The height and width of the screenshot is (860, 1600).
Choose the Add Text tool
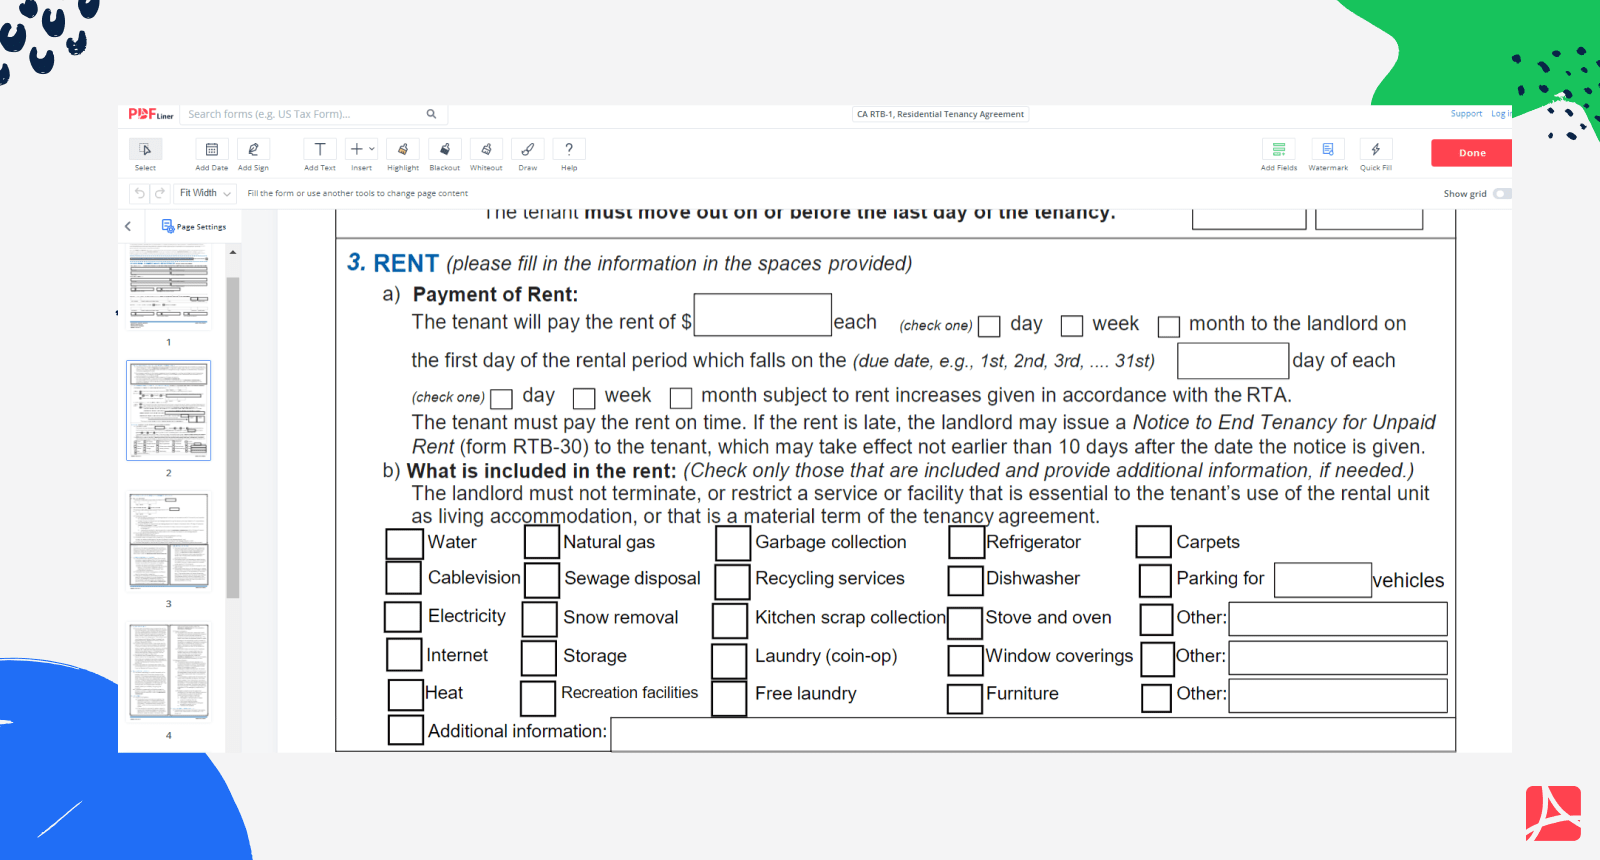320,149
